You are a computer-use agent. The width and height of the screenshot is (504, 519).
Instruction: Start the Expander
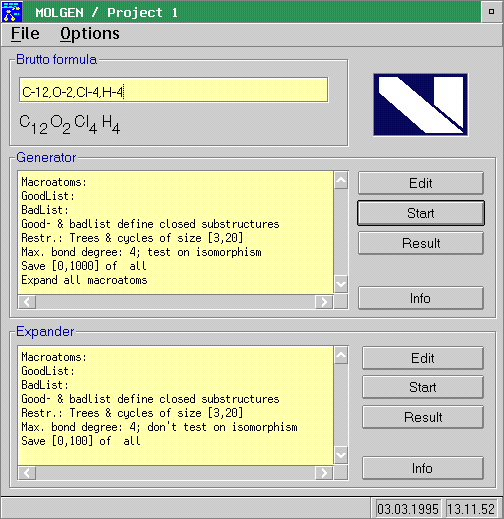point(423,387)
